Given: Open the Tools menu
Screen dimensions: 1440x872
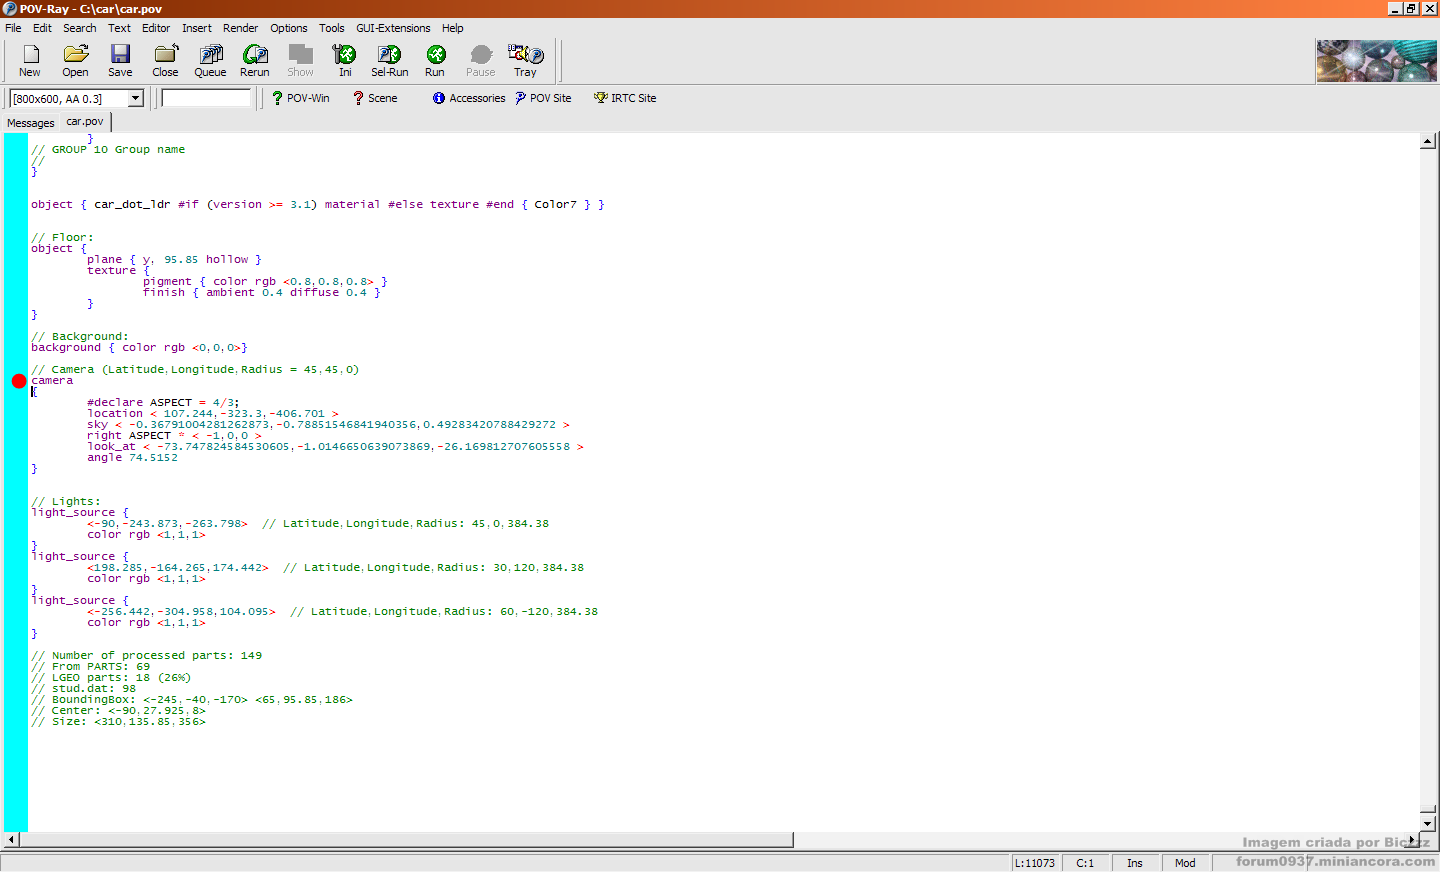Looking at the screenshot, I should 332,28.
